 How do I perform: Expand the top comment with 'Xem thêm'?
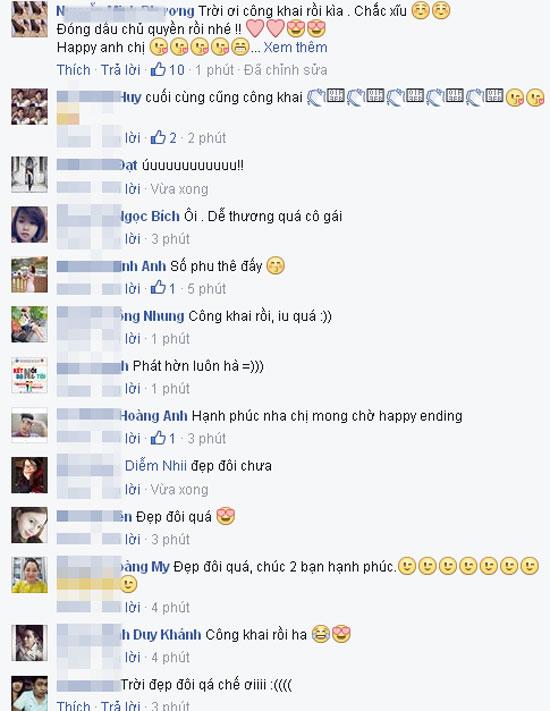(x=295, y=47)
